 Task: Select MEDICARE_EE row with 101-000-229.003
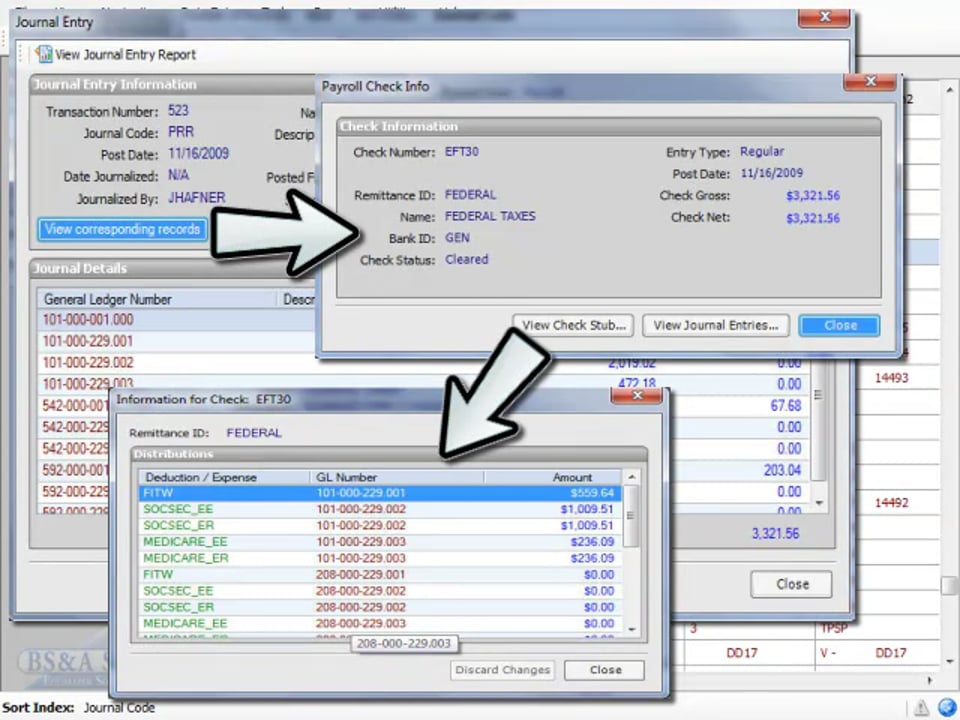(x=380, y=542)
